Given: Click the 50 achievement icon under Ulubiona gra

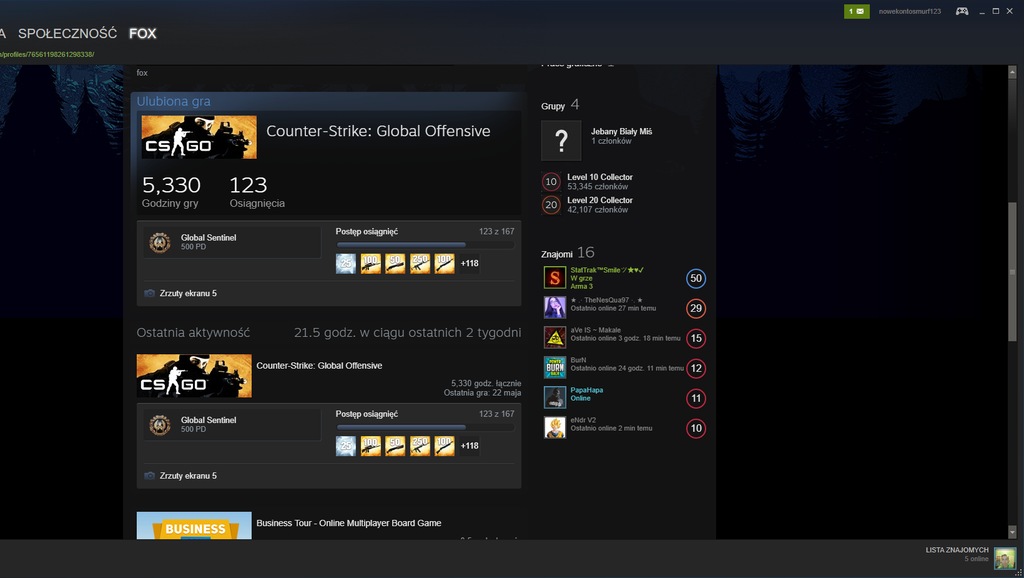Looking at the screenshot, I should (395, 263).
